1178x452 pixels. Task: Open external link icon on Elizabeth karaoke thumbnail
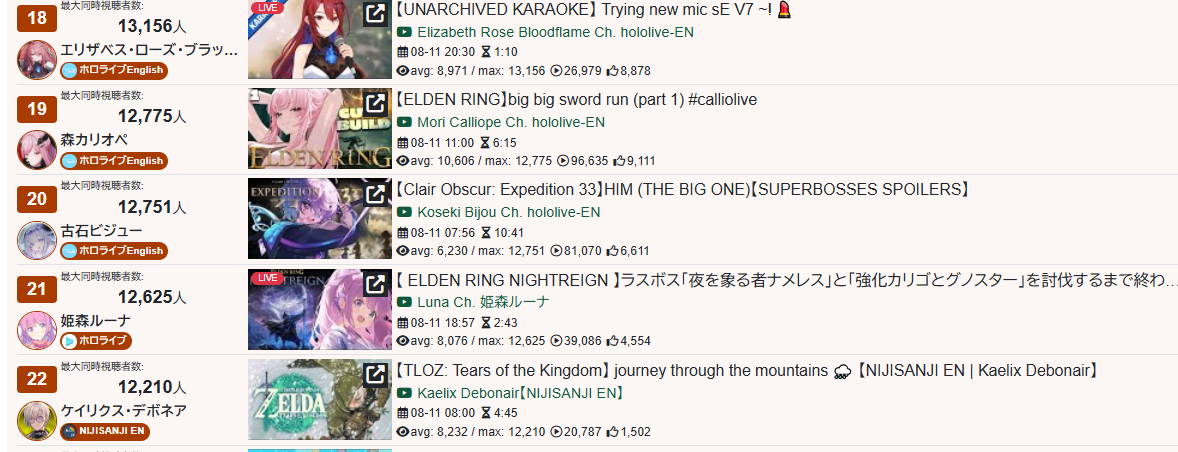pyautogui.click(x=376, y=14)
